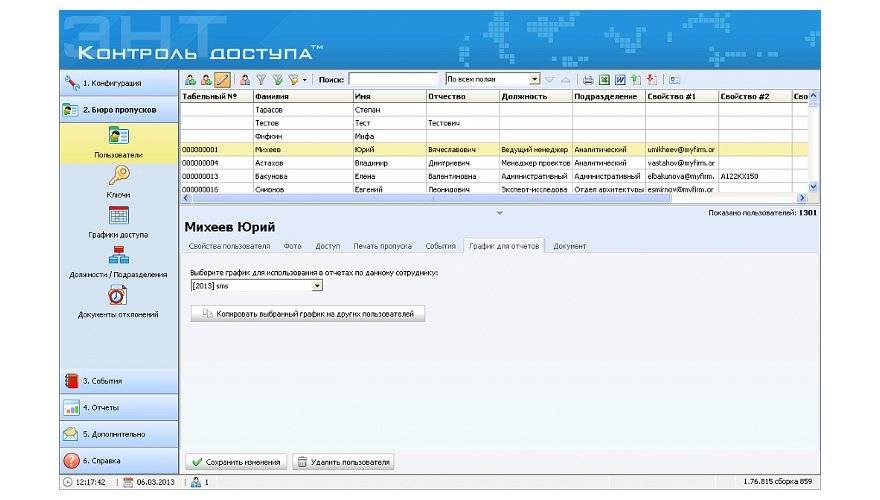
Task: Click 'Сохранить изменения' button
Action: (237, 462)
